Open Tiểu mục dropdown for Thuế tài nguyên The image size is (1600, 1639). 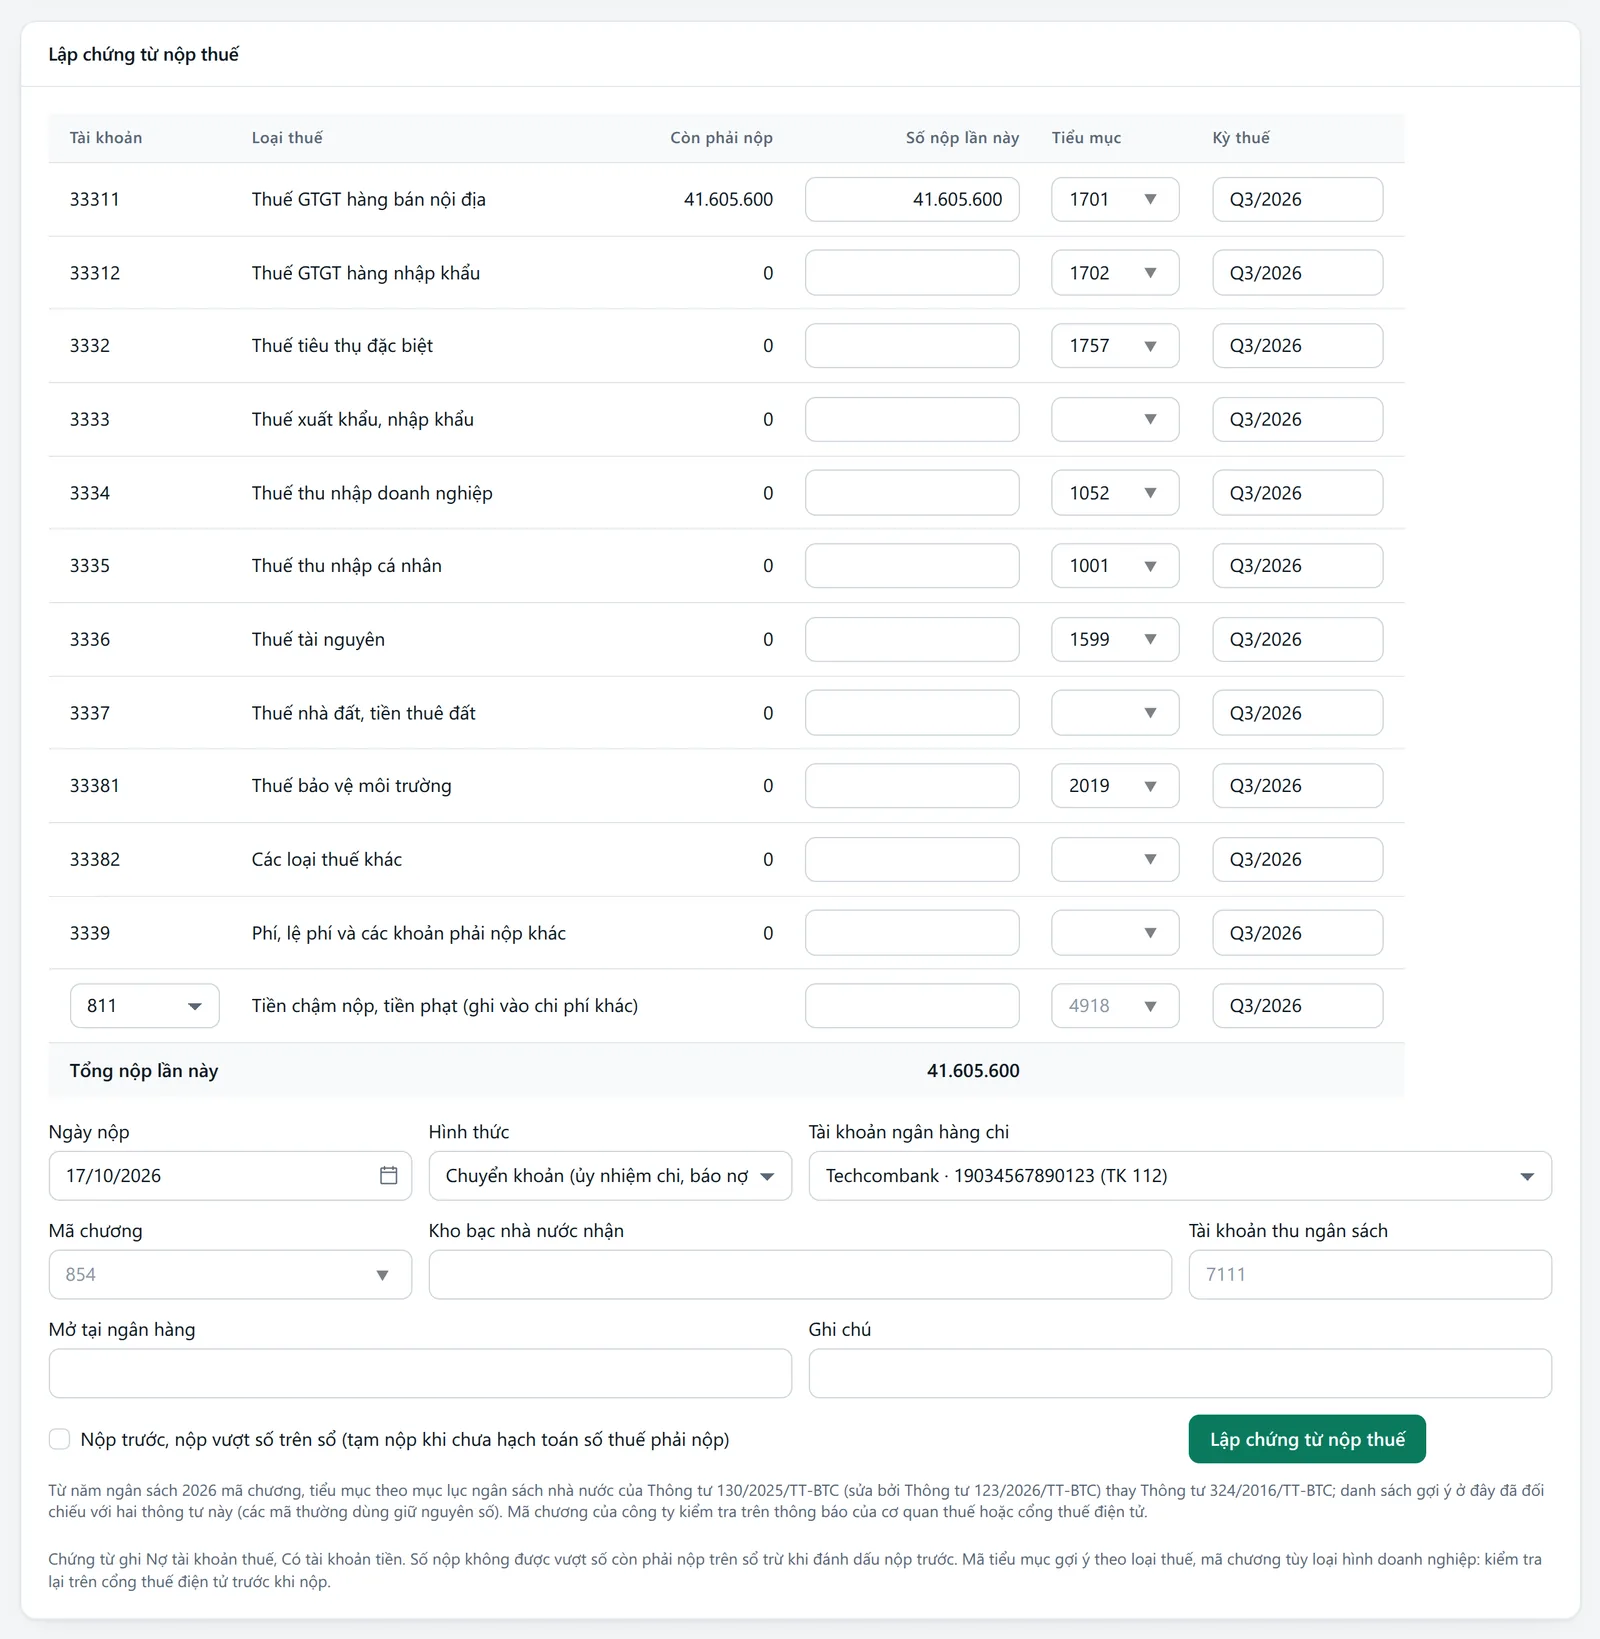[x=1115, y=639]
